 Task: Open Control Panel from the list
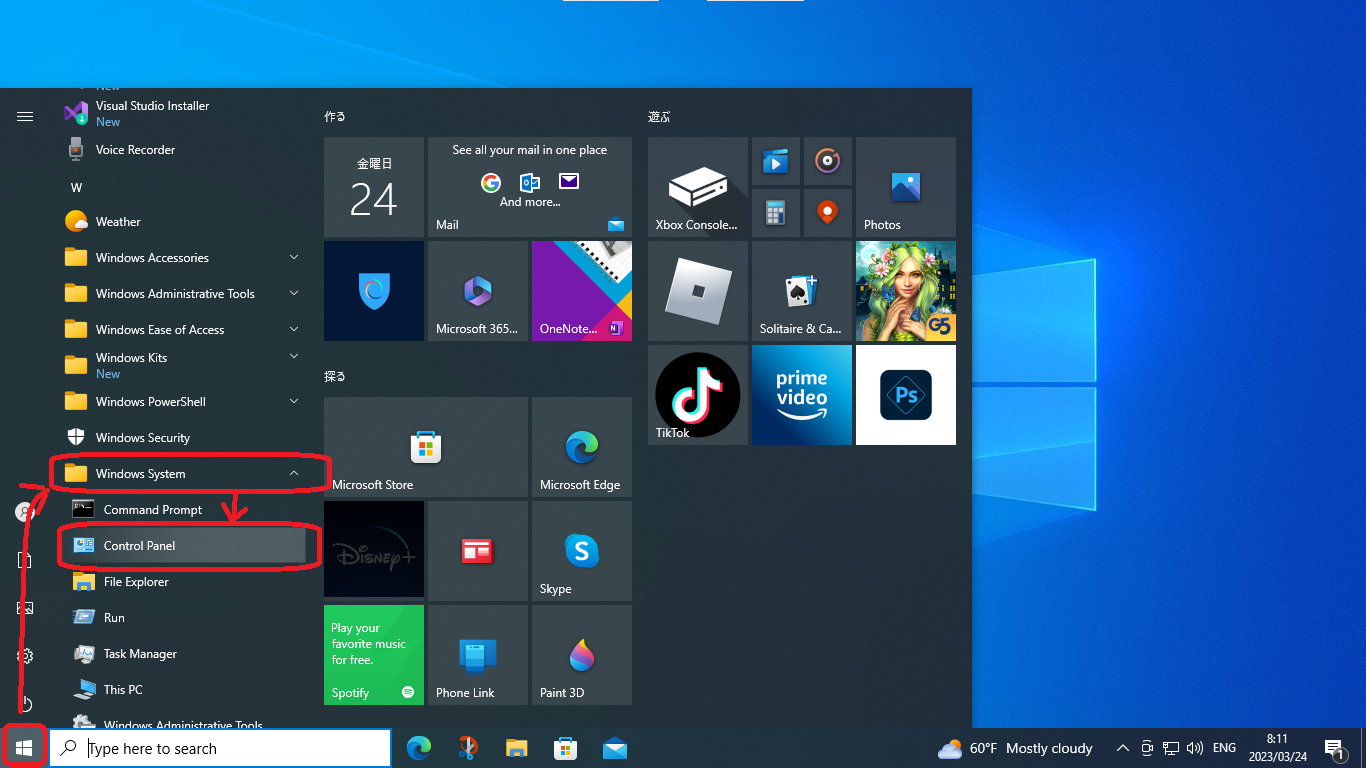point(140,546)
